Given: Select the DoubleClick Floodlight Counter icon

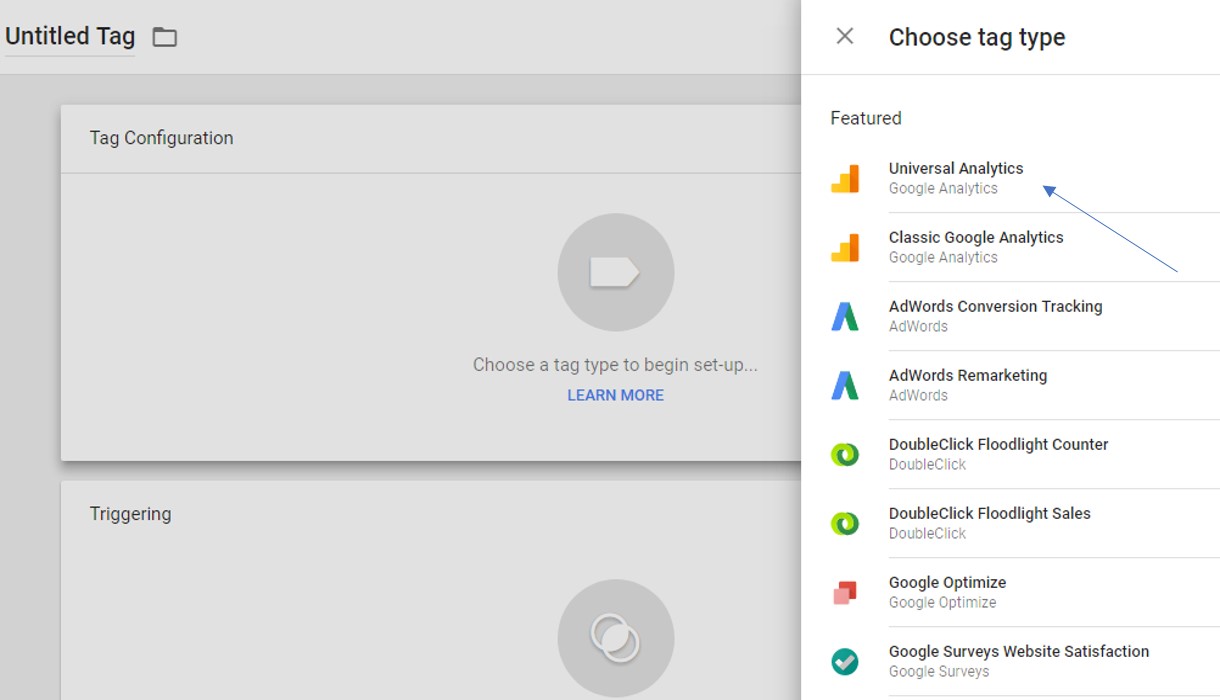Looking at the screenshot, I should point(845,454).
